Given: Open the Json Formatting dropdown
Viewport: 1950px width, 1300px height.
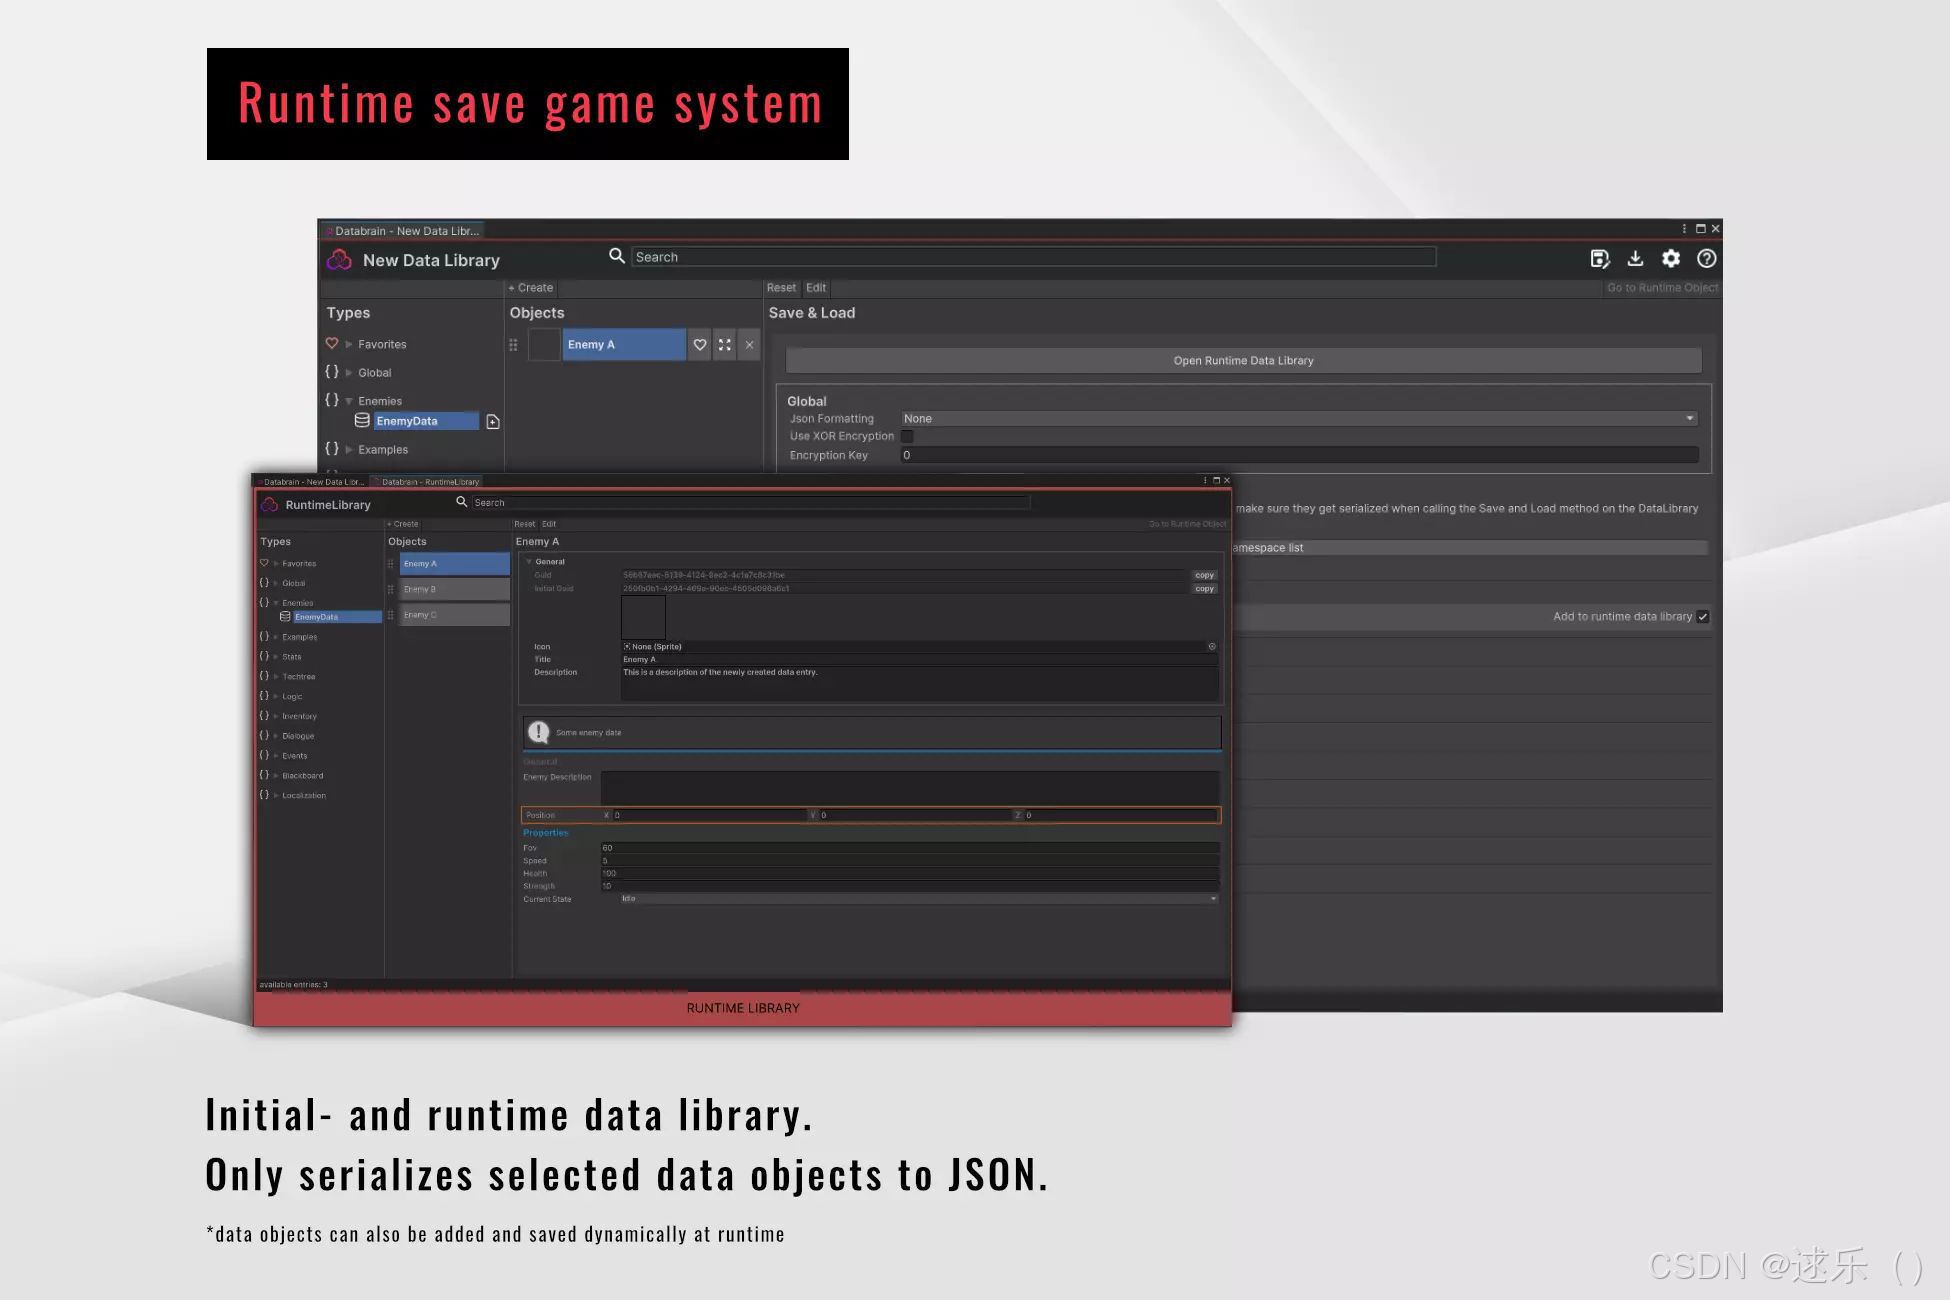Looking at the screenshot, I should coord(1298,419).
